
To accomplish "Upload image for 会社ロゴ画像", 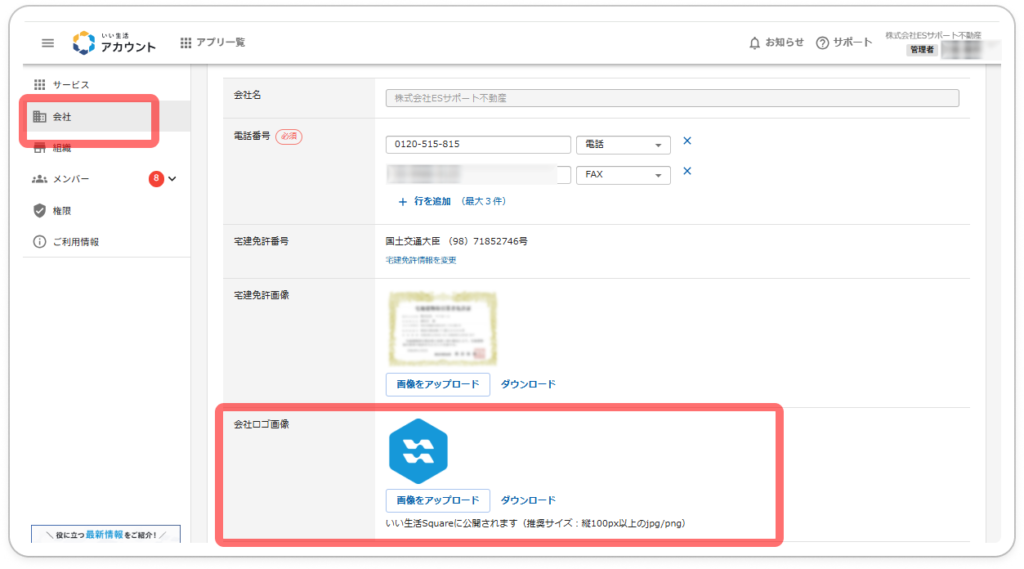I will tap(437, 500).
